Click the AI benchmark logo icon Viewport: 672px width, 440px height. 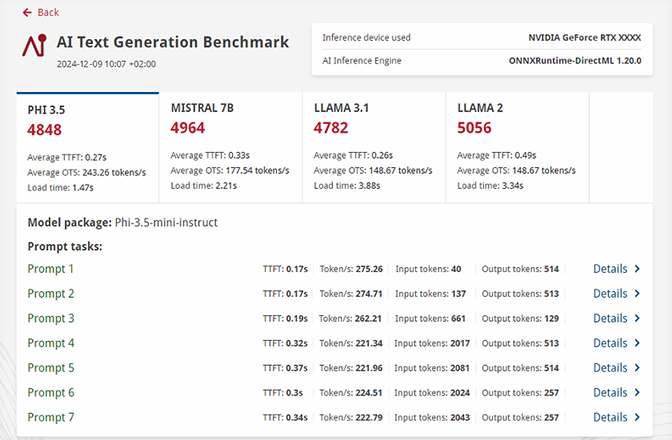36,47
